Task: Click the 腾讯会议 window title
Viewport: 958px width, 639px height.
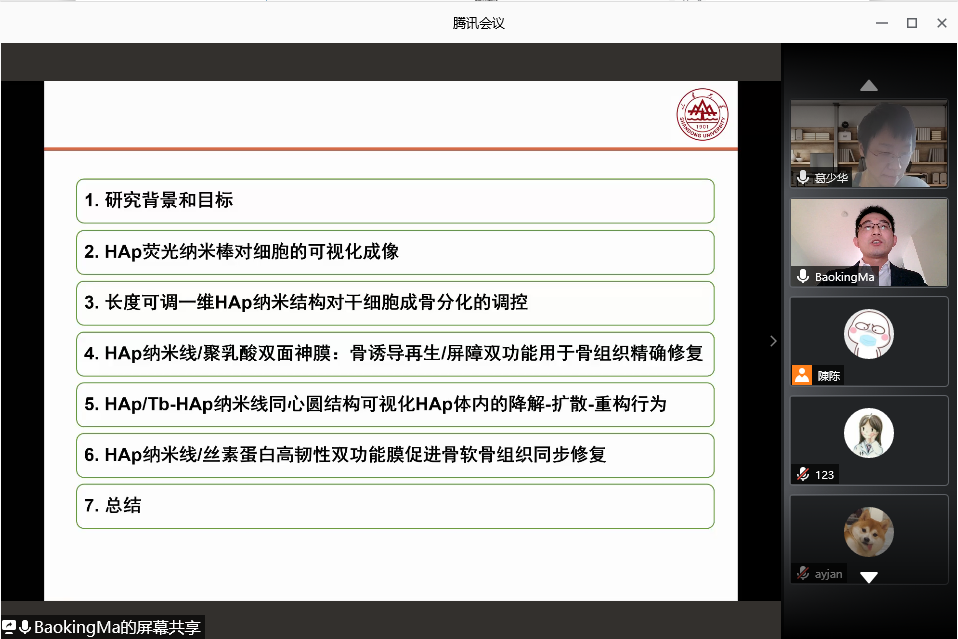Action: click(x=478, y=23)
